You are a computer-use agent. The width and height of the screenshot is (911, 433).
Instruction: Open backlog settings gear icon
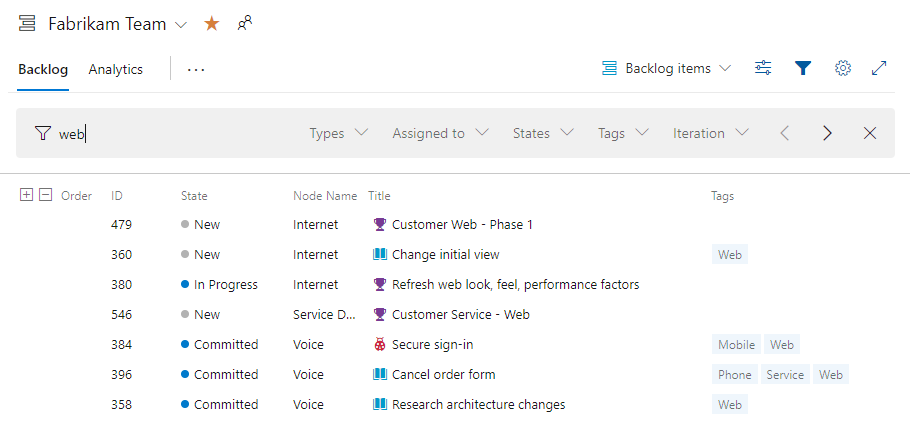click(x=843, y=68)
